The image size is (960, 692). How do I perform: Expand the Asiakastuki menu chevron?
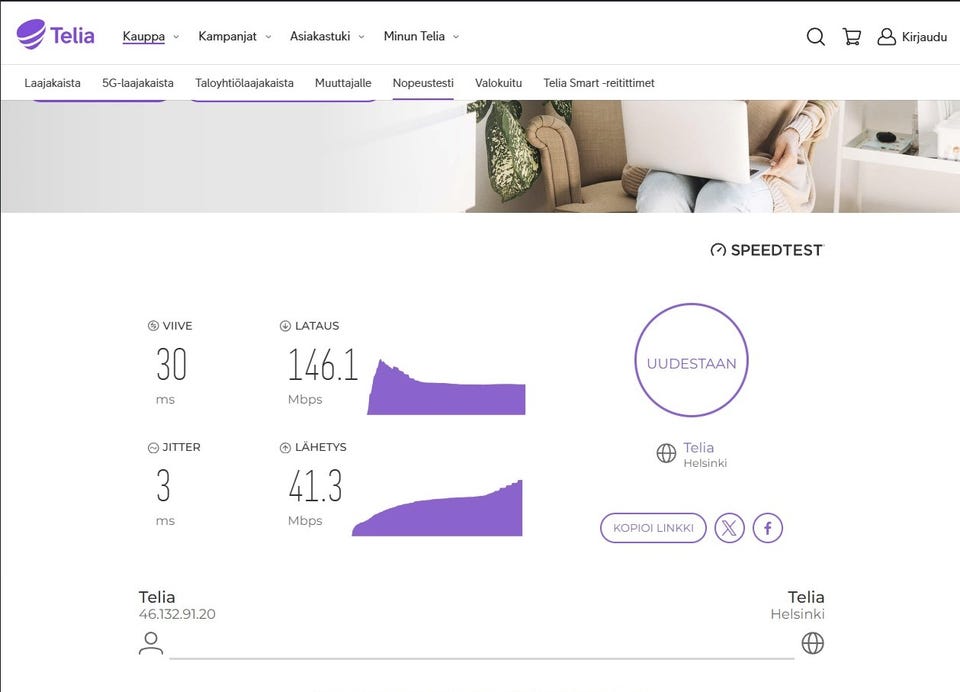pyautogui.click(x=361, y=37)
